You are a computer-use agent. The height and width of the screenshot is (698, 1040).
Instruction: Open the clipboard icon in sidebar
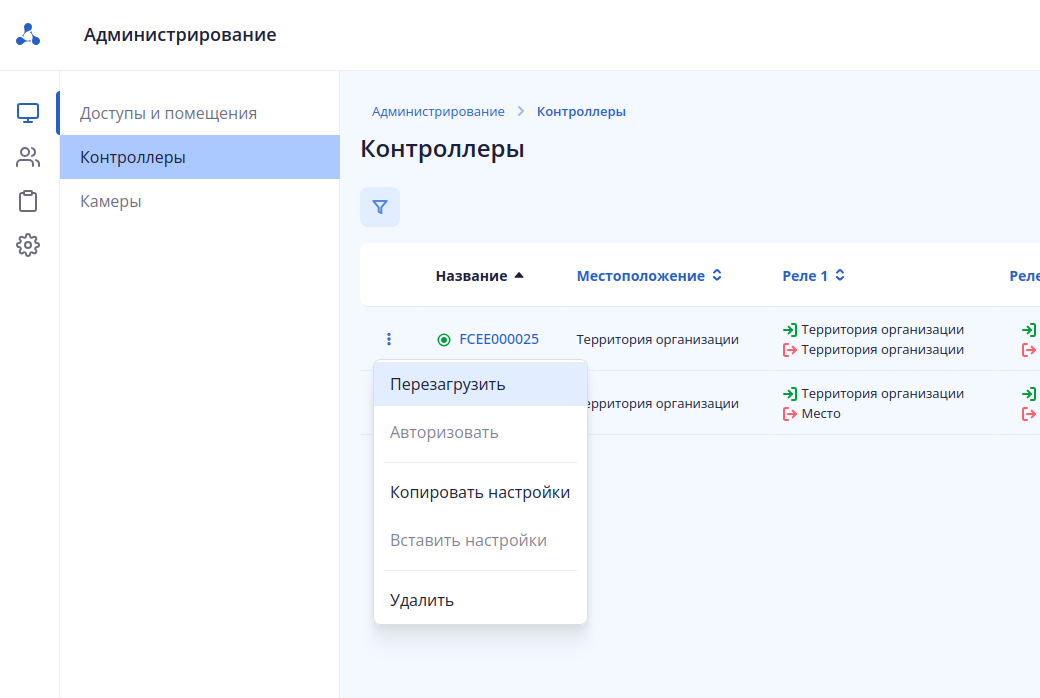[28, 201]
